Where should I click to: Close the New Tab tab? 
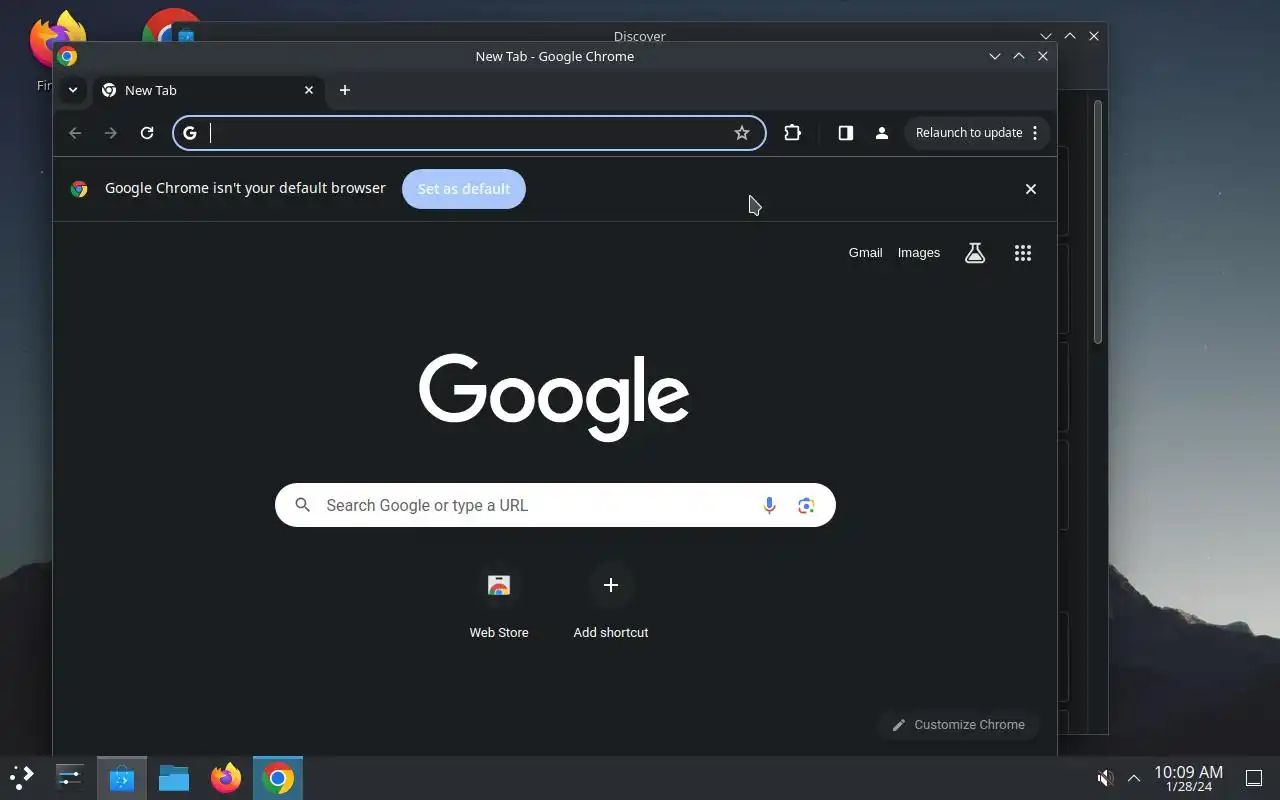[x=309, y=90]
